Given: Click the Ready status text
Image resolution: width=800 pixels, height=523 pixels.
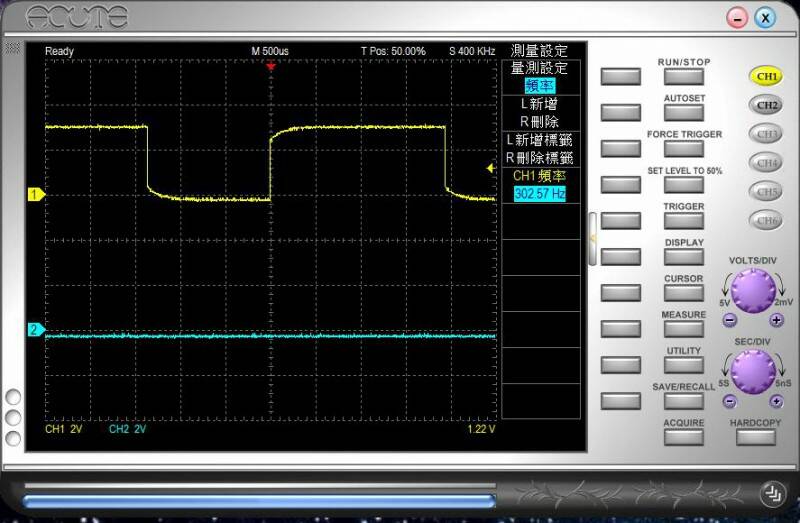Looking at the screenshot, I should click(x=59, y=51).
